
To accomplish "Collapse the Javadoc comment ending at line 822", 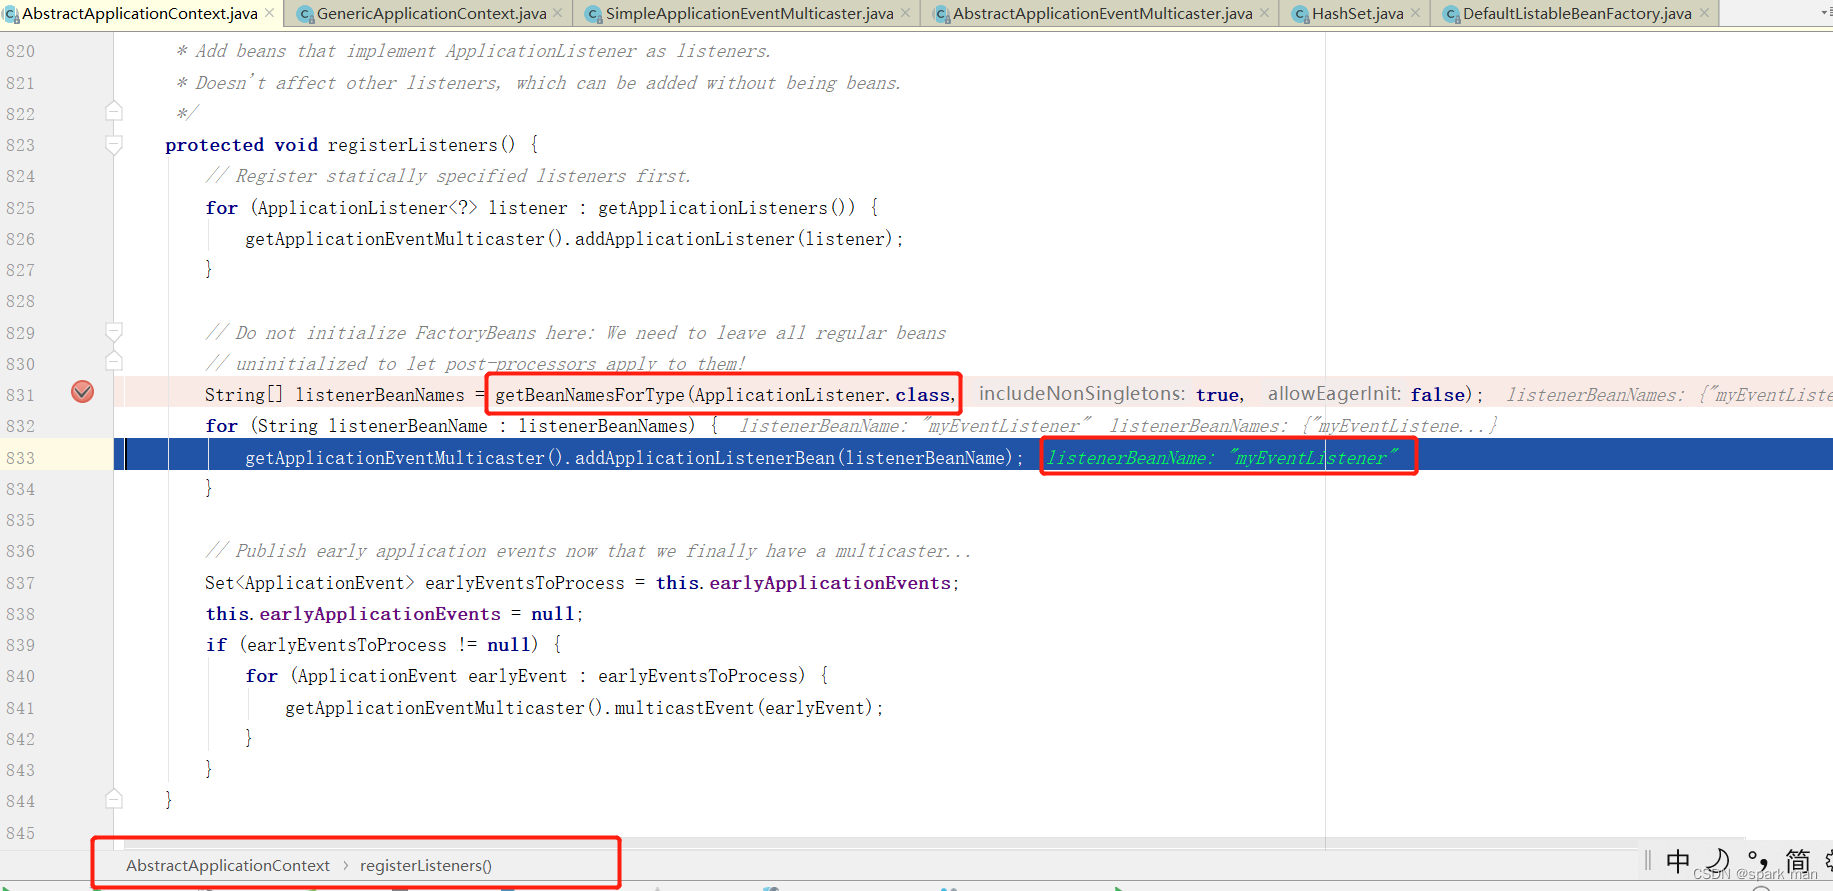I will (x=114, y=112).
